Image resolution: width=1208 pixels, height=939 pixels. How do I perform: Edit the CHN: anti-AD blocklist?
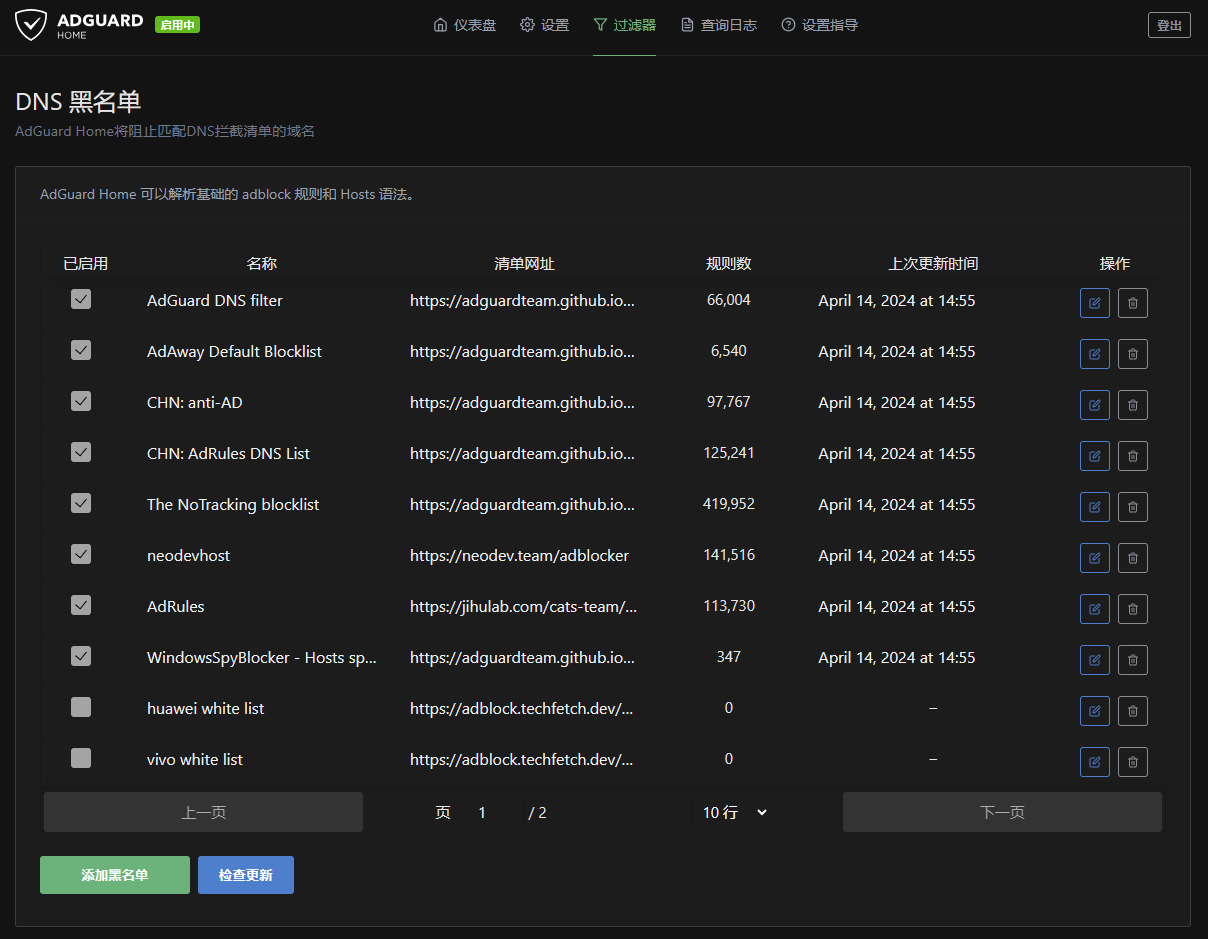1094,405
